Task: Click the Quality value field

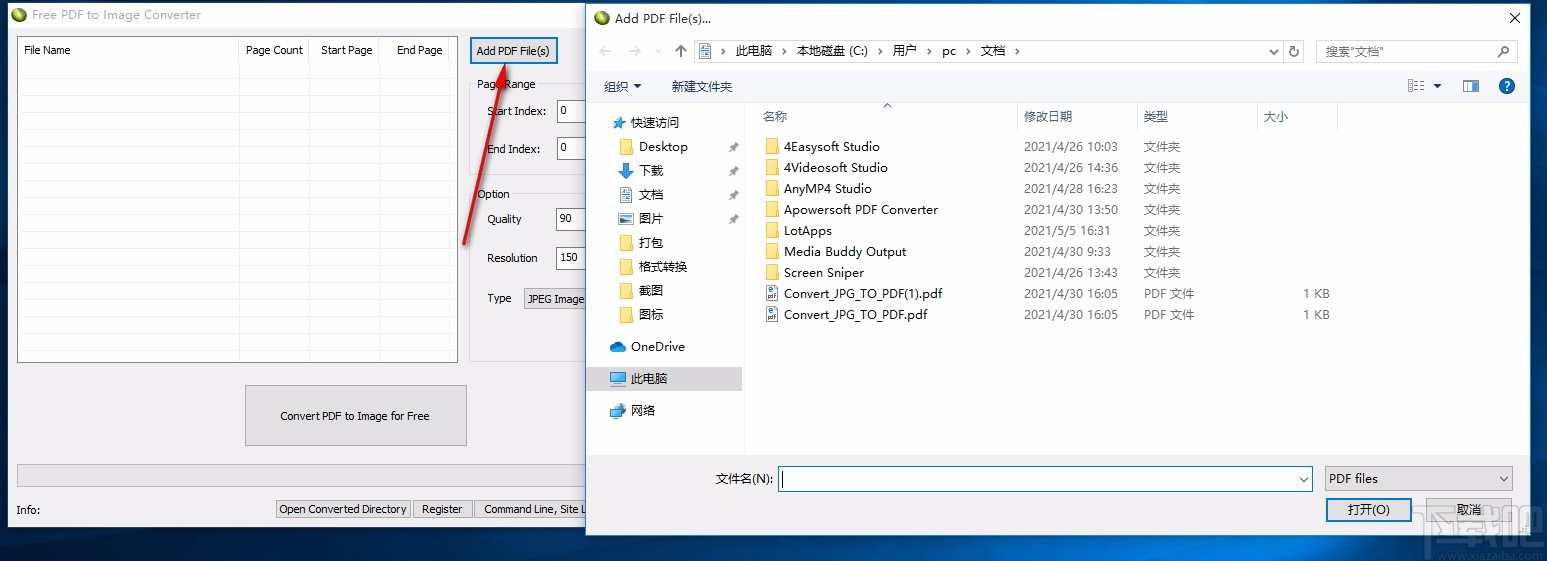Action: point(571,219)
